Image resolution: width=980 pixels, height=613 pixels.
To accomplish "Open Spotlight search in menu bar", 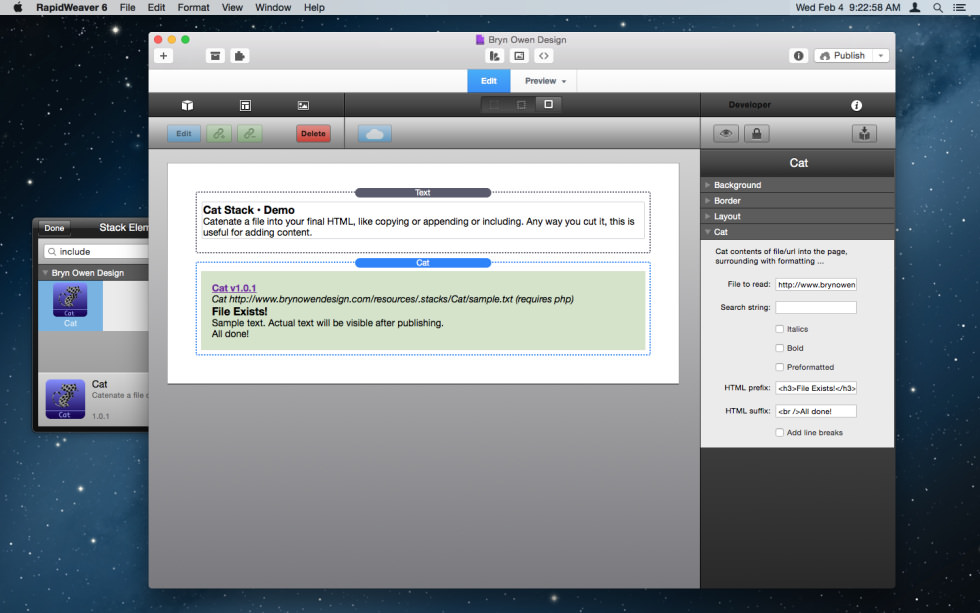I will 938,7.
